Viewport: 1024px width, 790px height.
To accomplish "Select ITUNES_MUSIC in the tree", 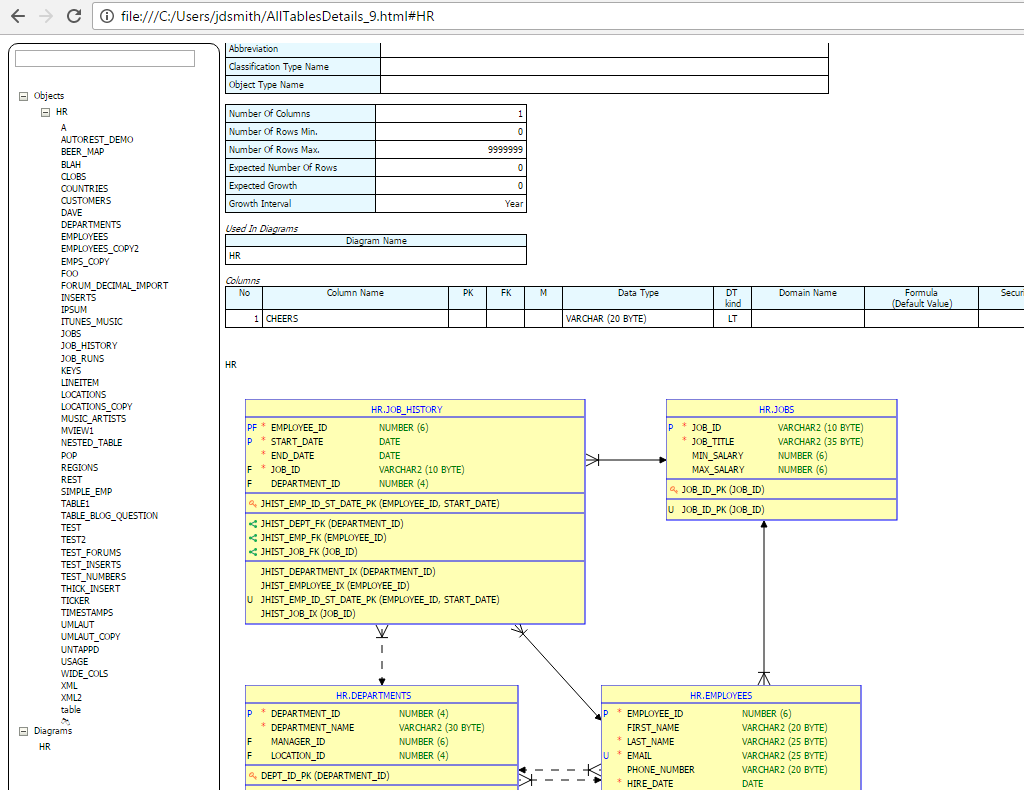I will [x=92, y=322].
